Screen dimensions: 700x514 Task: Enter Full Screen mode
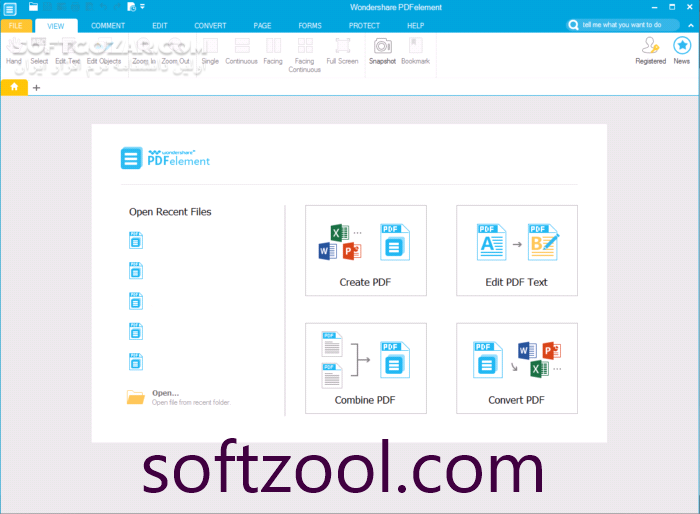tap(342, 51)
